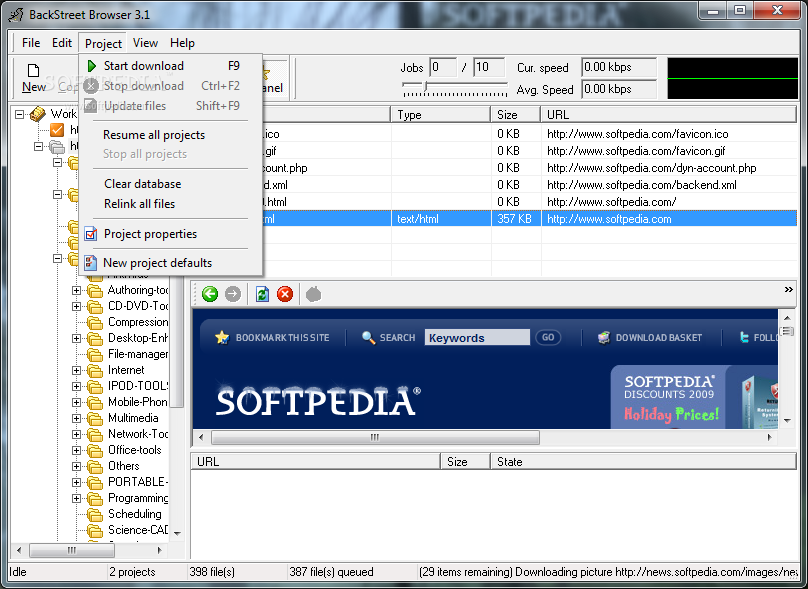Show more browser toolbar buttons via the chevron
This screenshot has height=589, width=808.
(x=788, y=290)
